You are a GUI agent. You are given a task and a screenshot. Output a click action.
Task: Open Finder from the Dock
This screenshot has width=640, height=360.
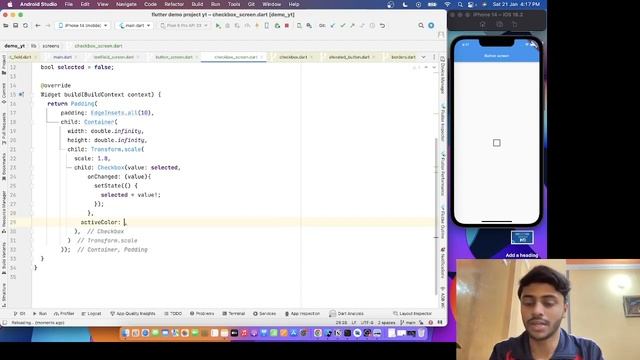(x=126, y=333)
